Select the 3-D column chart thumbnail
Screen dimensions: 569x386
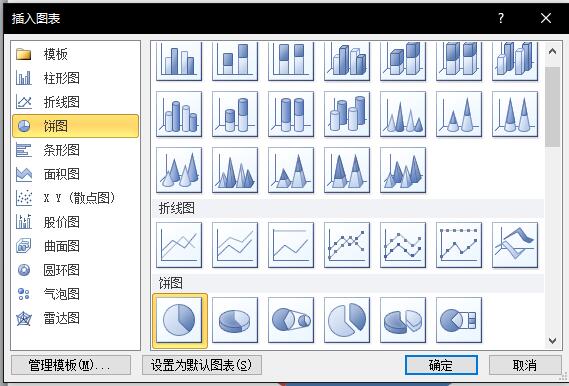[515, 61]
